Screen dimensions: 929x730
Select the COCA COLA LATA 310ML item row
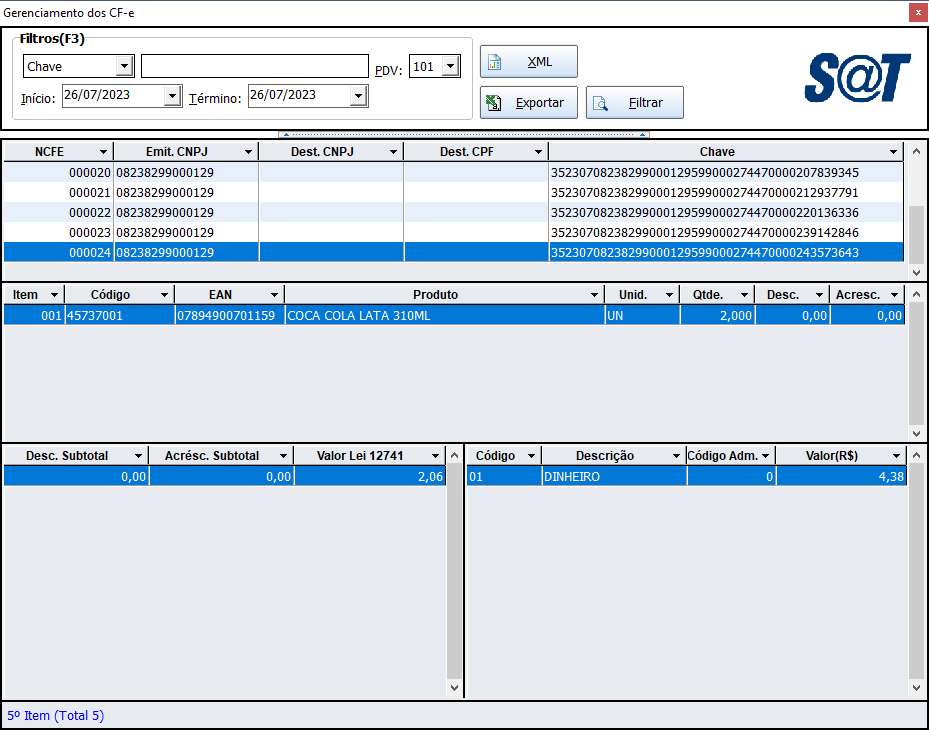point(444,316)
